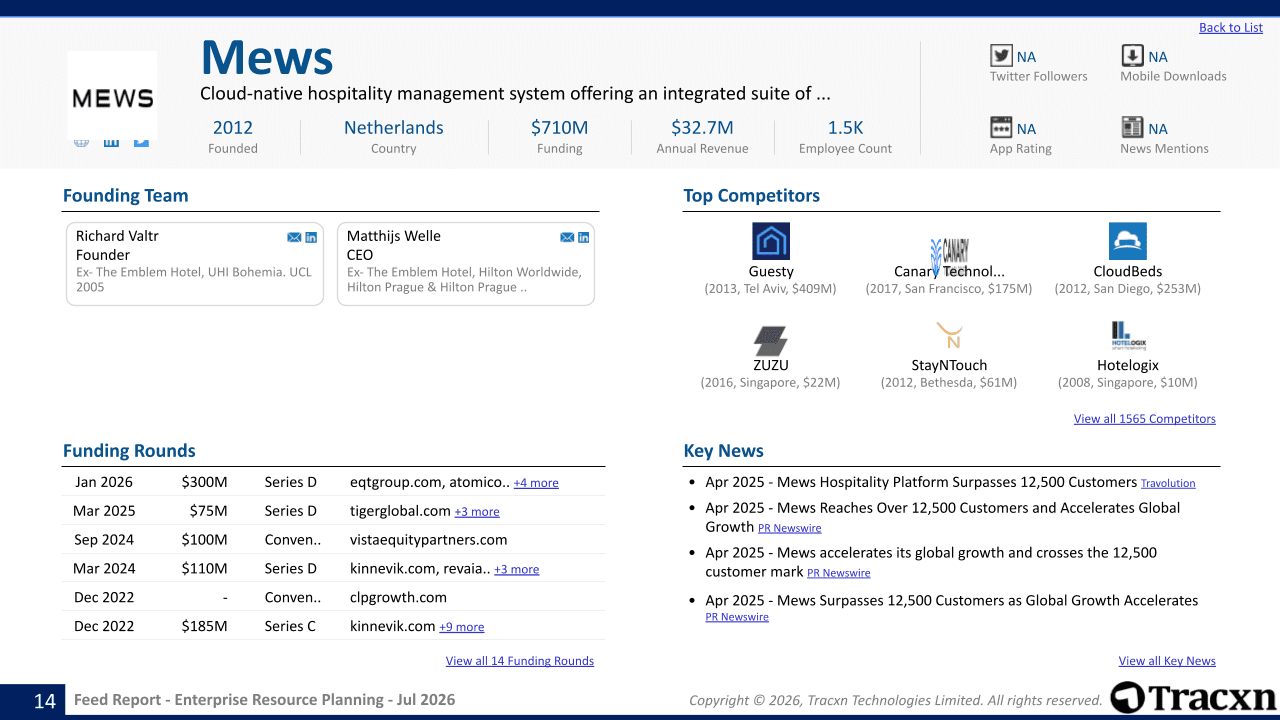Viewport: 1280px width, 720px height.
Task: Click the Feed Report footer title
Action: (x=265, y=700)
